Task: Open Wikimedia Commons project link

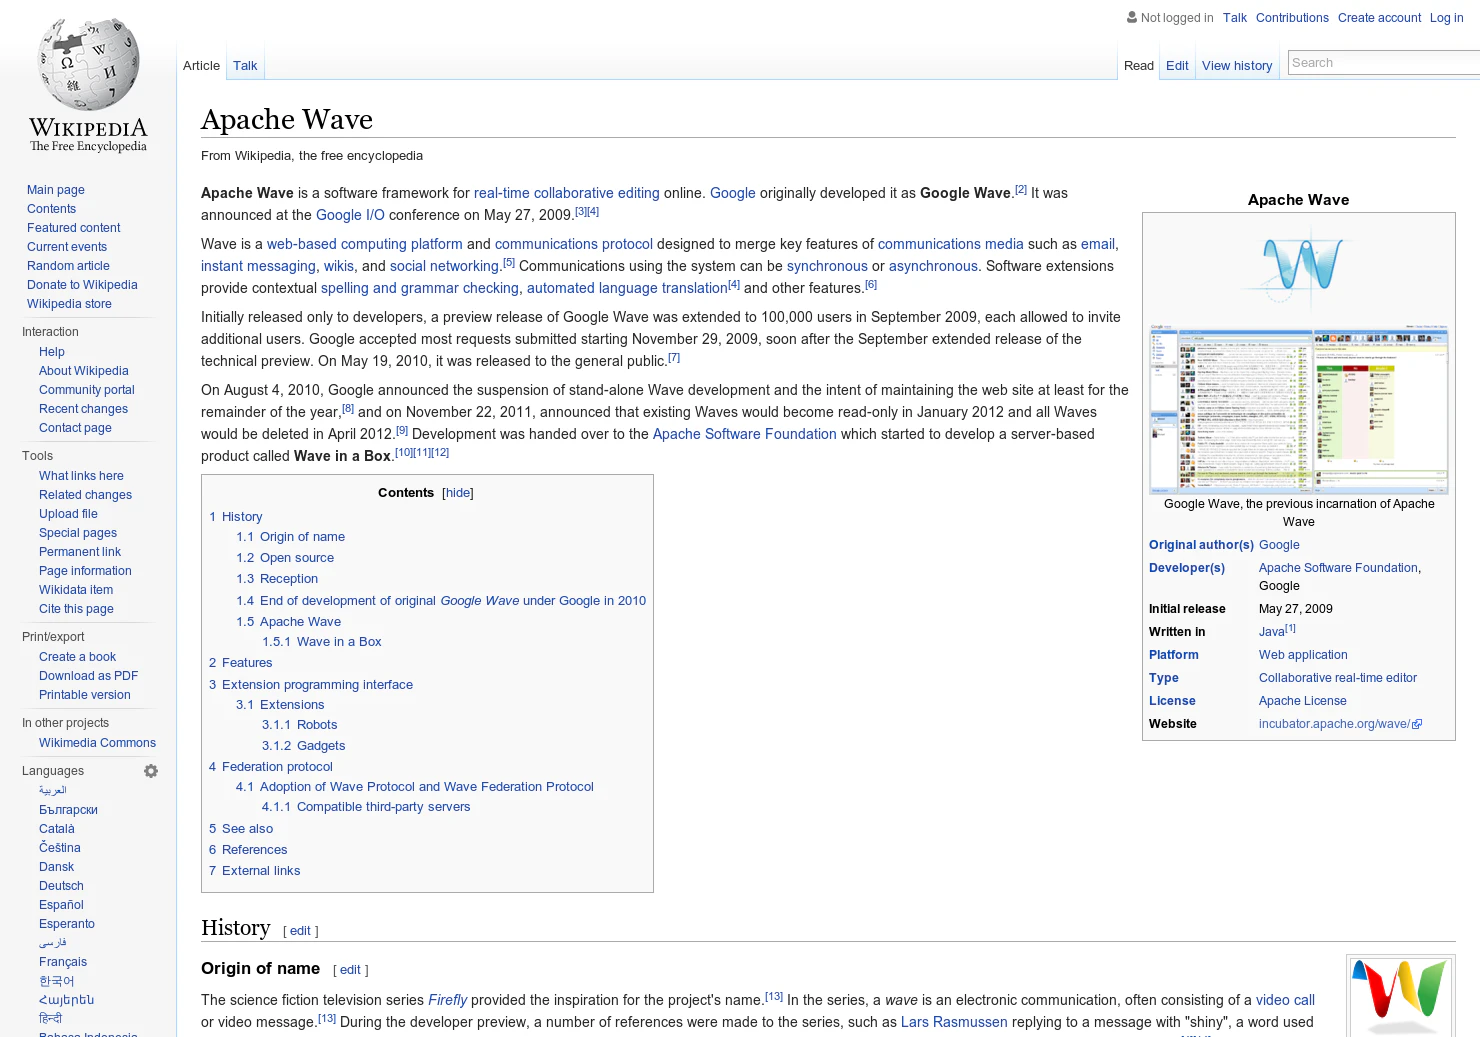Action: tap(97, 743)
